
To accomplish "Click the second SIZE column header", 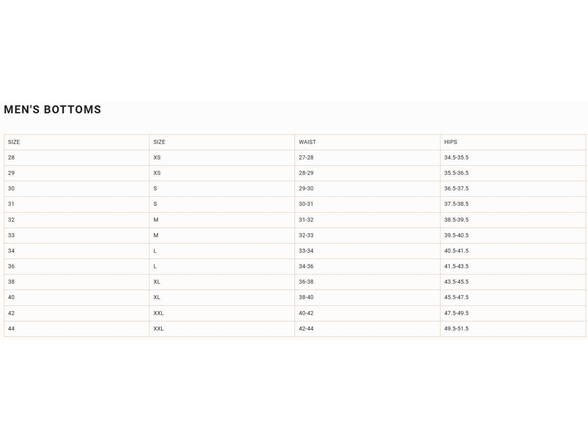I will pyautogui.click(x=159, y=142).
